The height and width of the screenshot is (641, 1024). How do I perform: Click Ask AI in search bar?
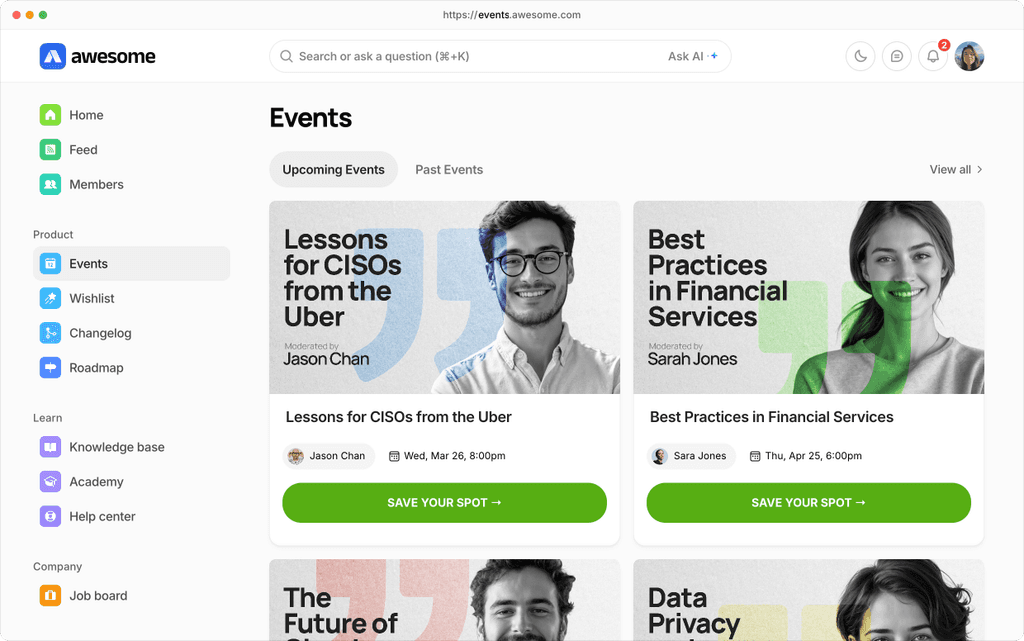point(692,57)
